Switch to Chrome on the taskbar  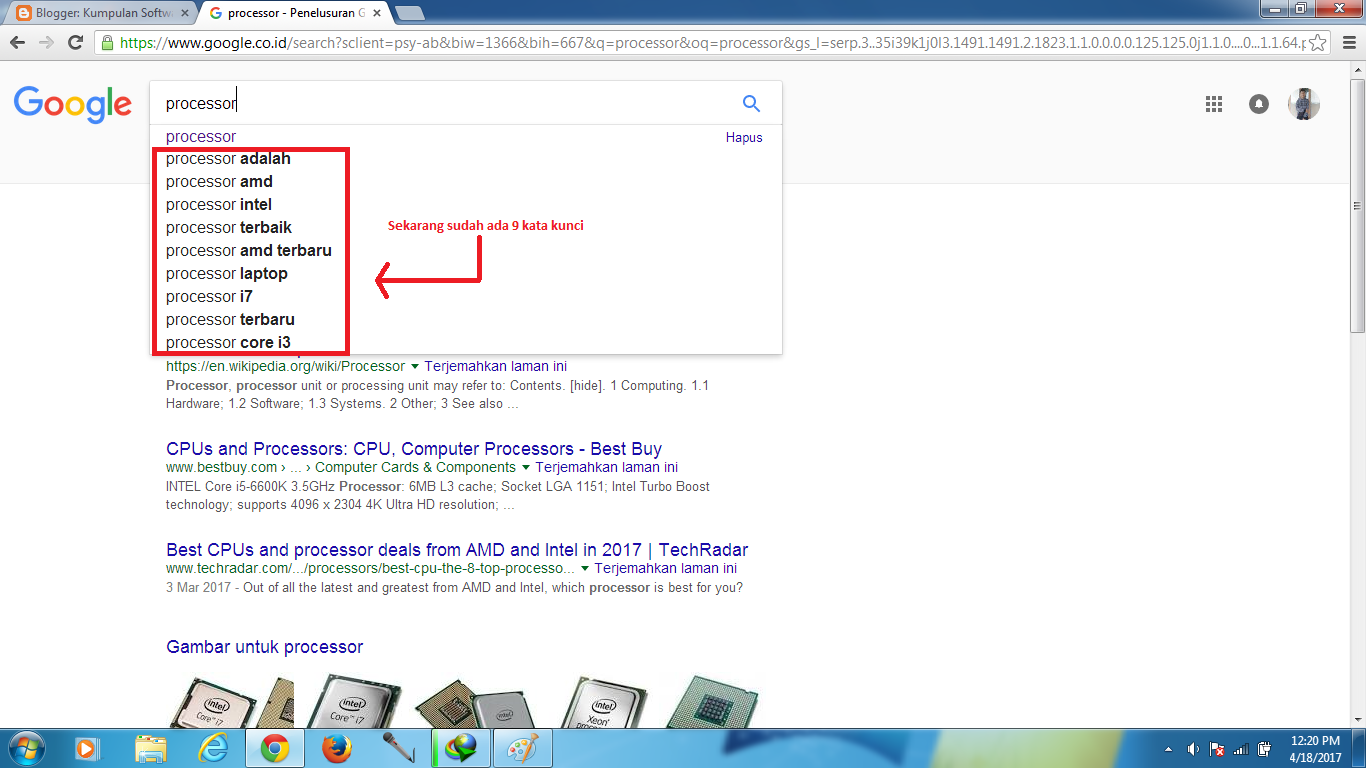click(x=275, y=748)
